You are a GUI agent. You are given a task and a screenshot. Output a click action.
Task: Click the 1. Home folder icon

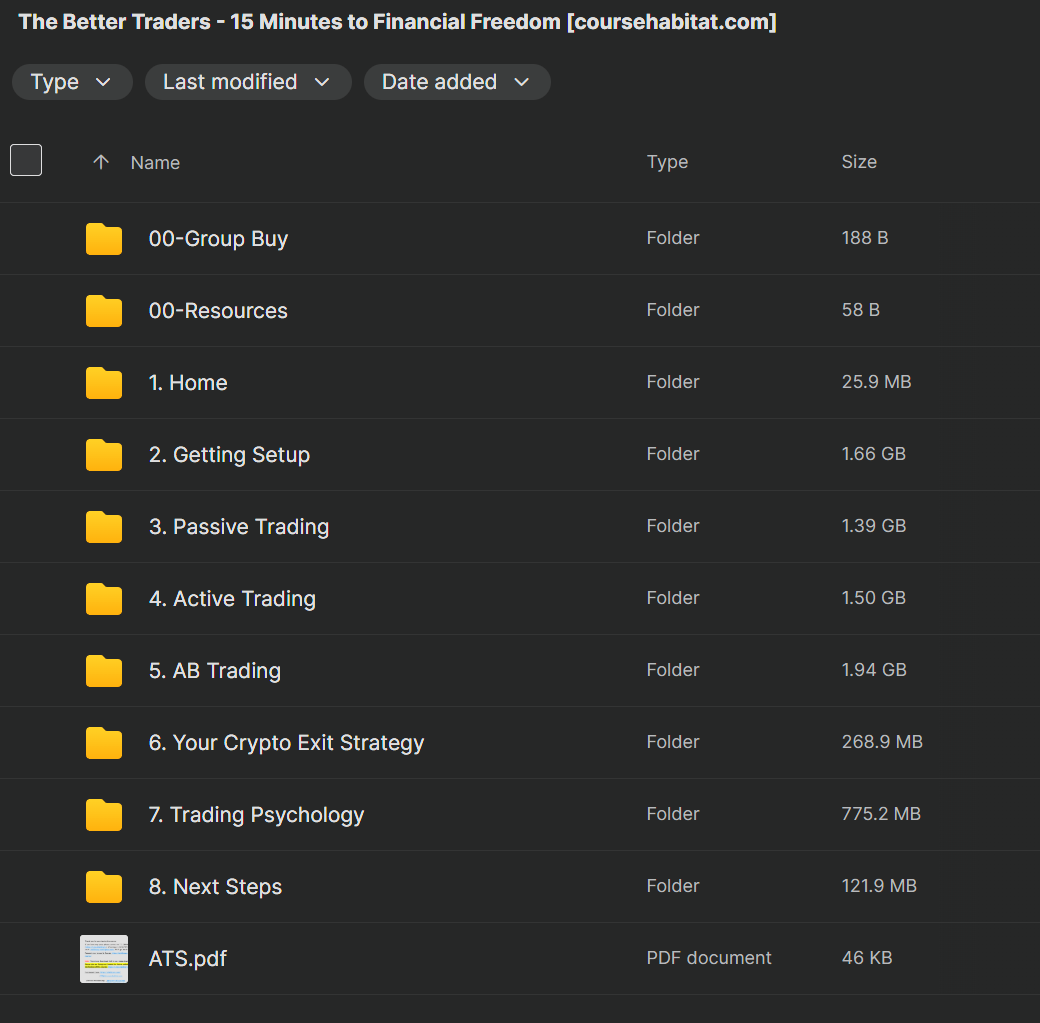coord(104,383)
